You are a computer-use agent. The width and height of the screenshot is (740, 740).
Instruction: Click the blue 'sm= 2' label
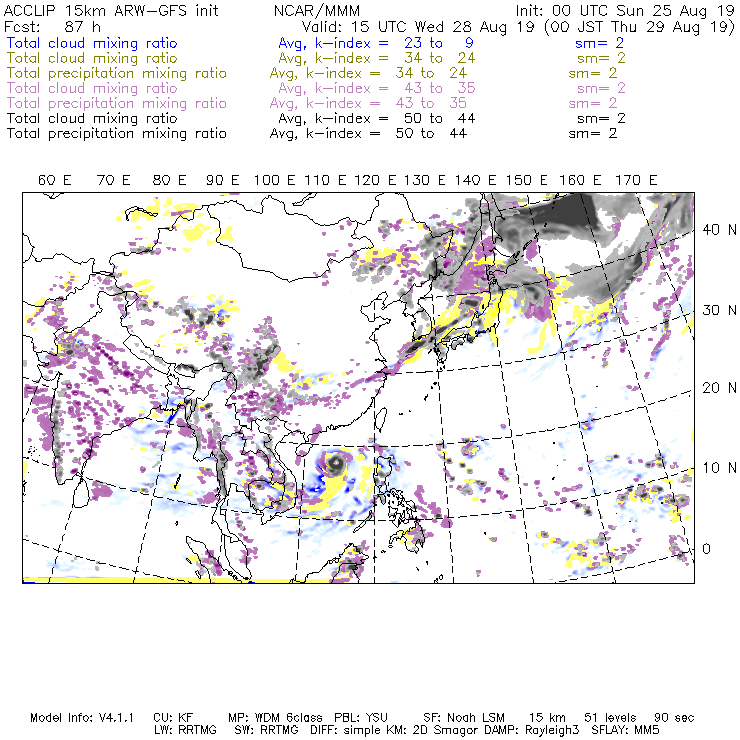[x=599, y=43]
